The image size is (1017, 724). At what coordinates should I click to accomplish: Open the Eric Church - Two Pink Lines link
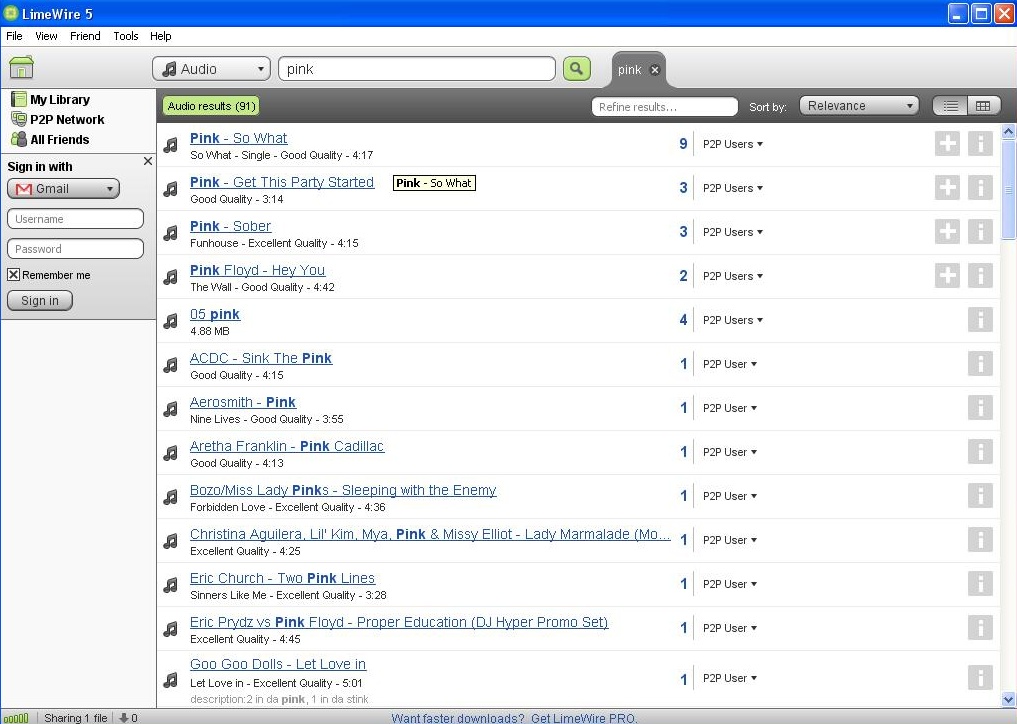pyautogui.click(x=282, y=578)
